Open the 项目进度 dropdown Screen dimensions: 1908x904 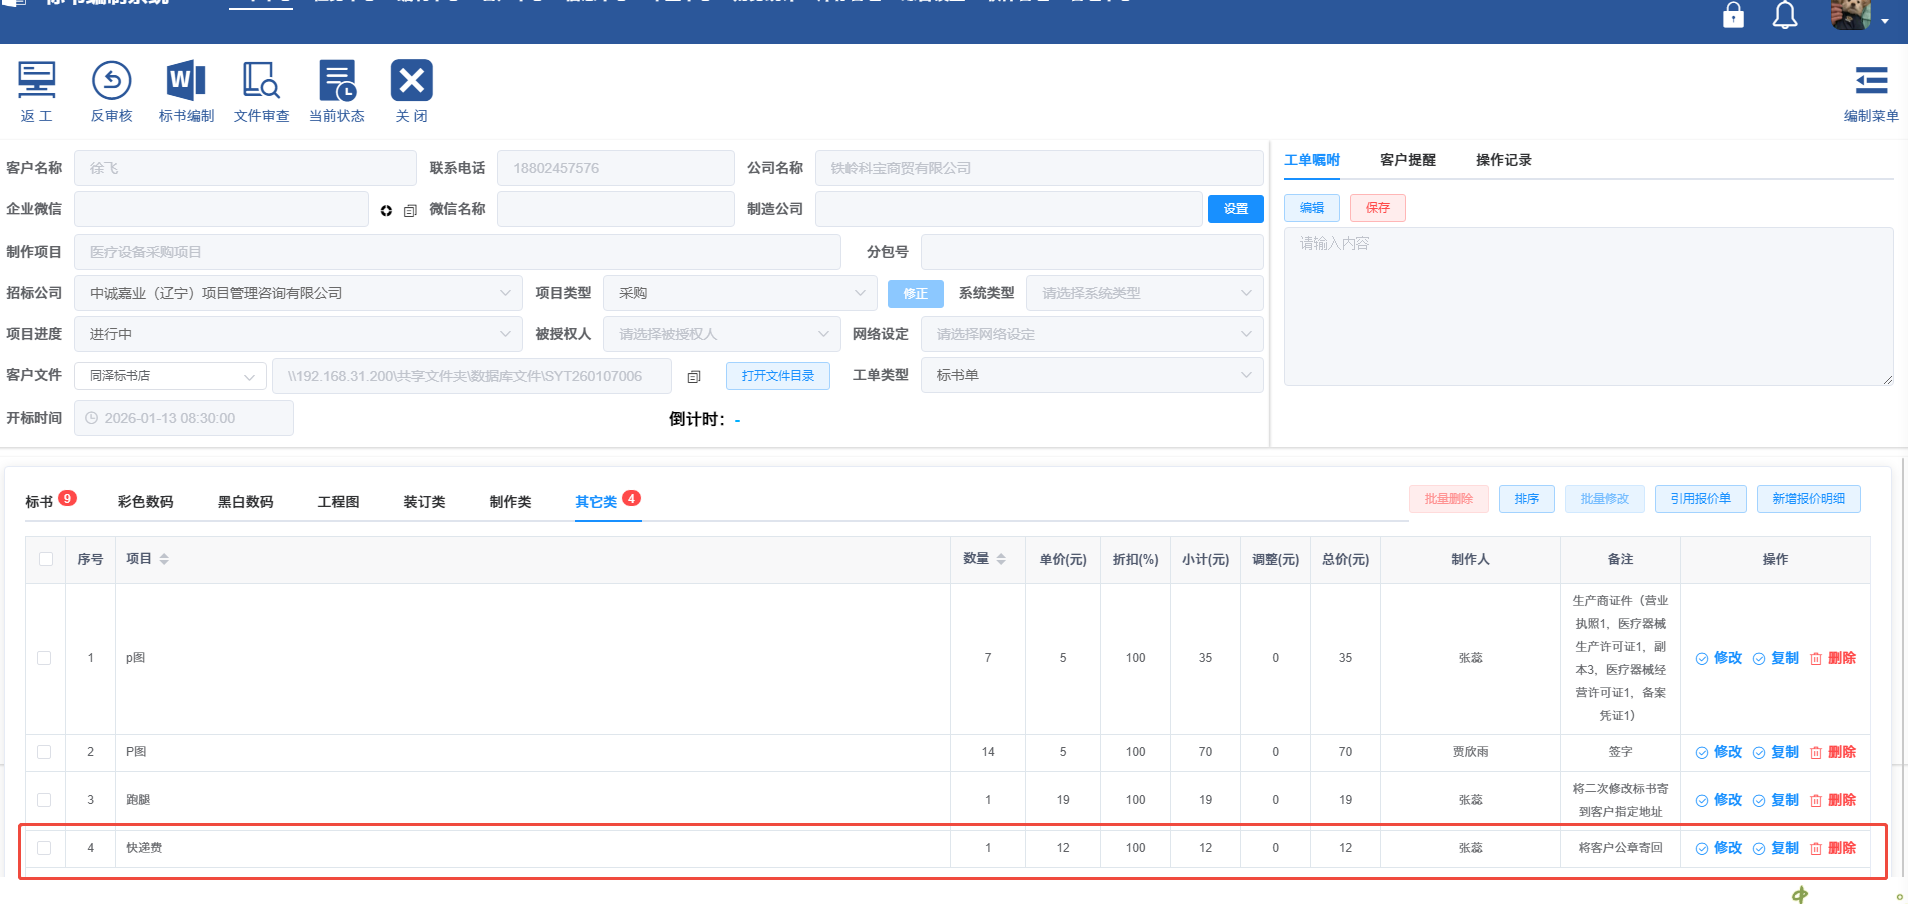(x=298, y=334)
